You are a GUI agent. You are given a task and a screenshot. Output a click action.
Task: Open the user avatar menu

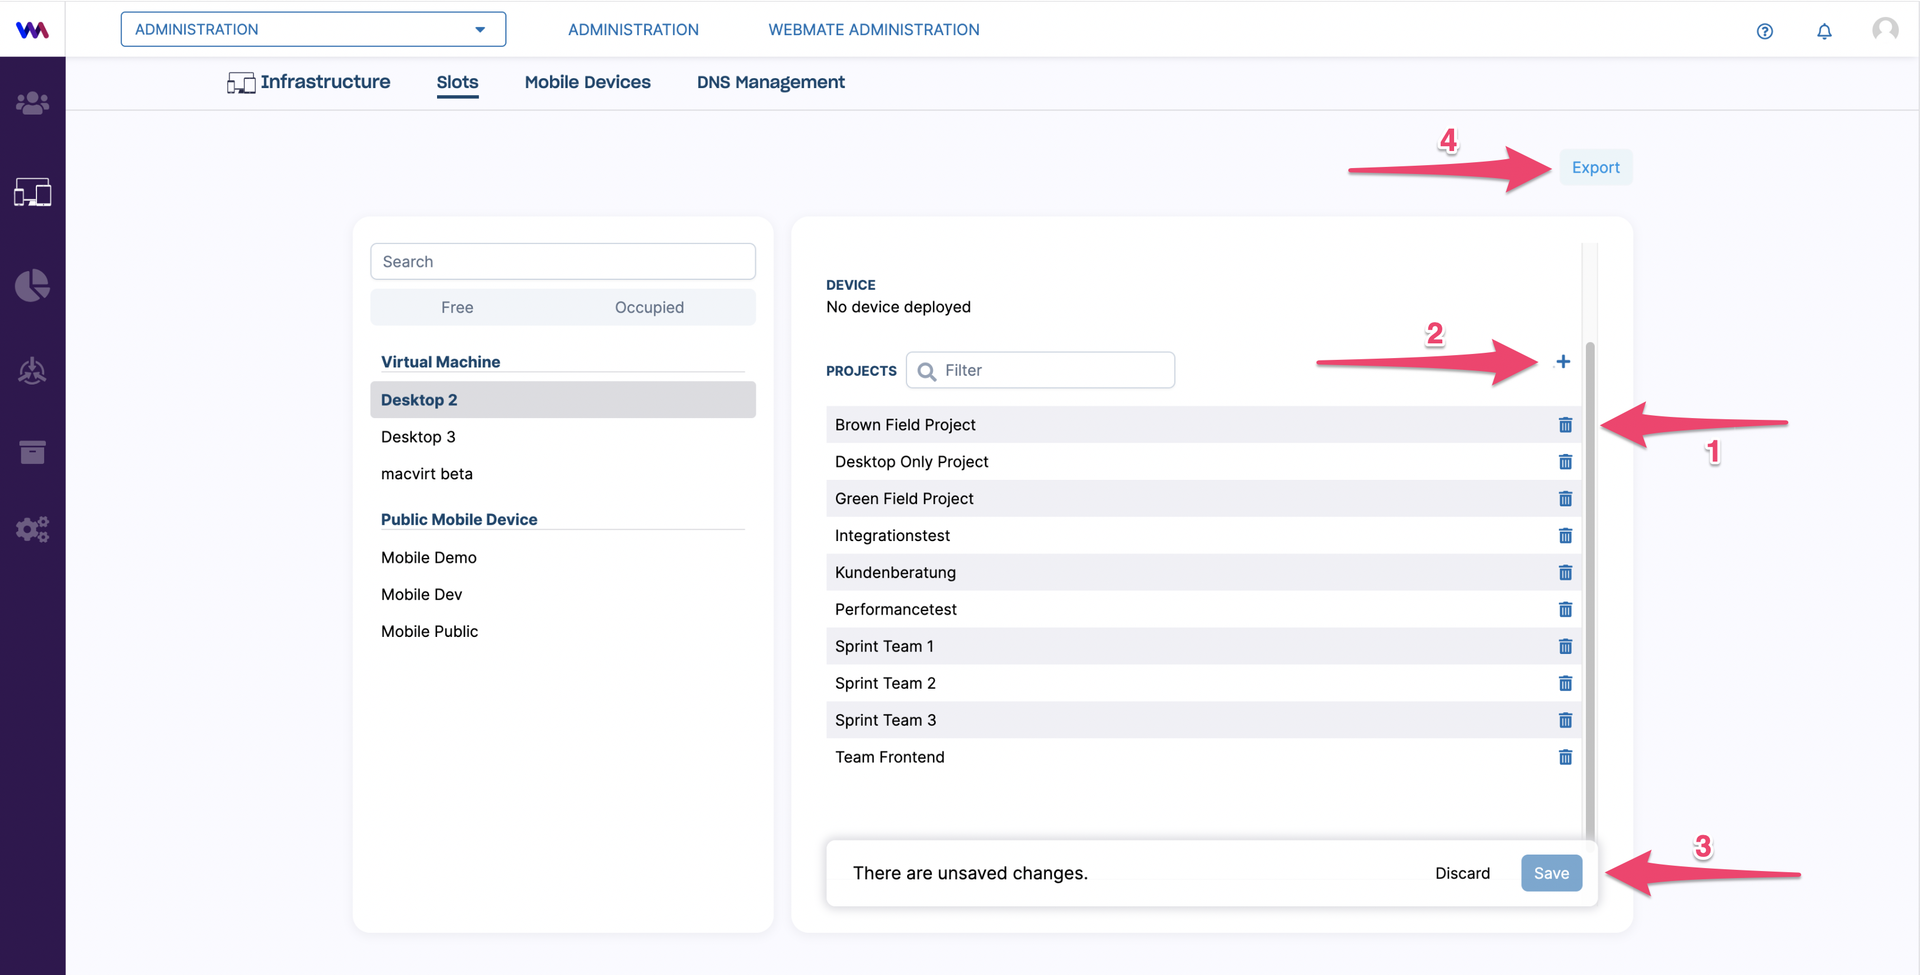pos(1885,30)
